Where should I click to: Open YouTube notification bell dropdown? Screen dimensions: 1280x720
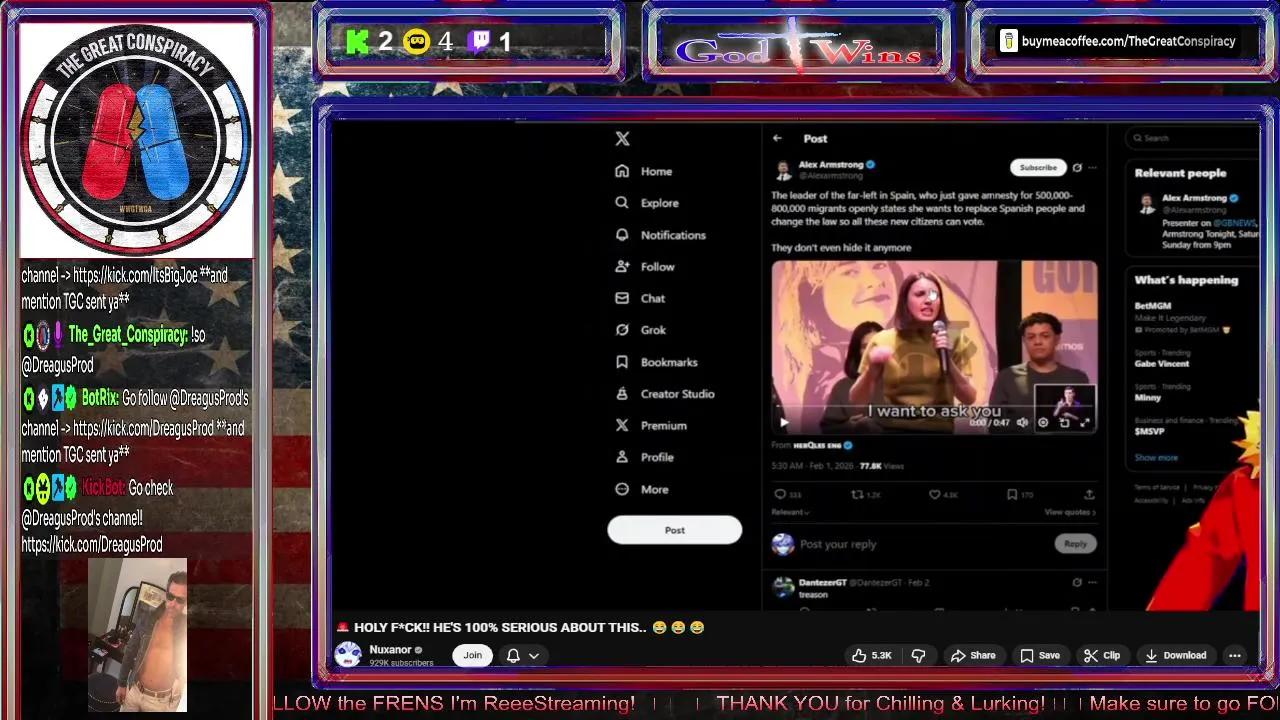pyautogui.click(x=522, y=656)
